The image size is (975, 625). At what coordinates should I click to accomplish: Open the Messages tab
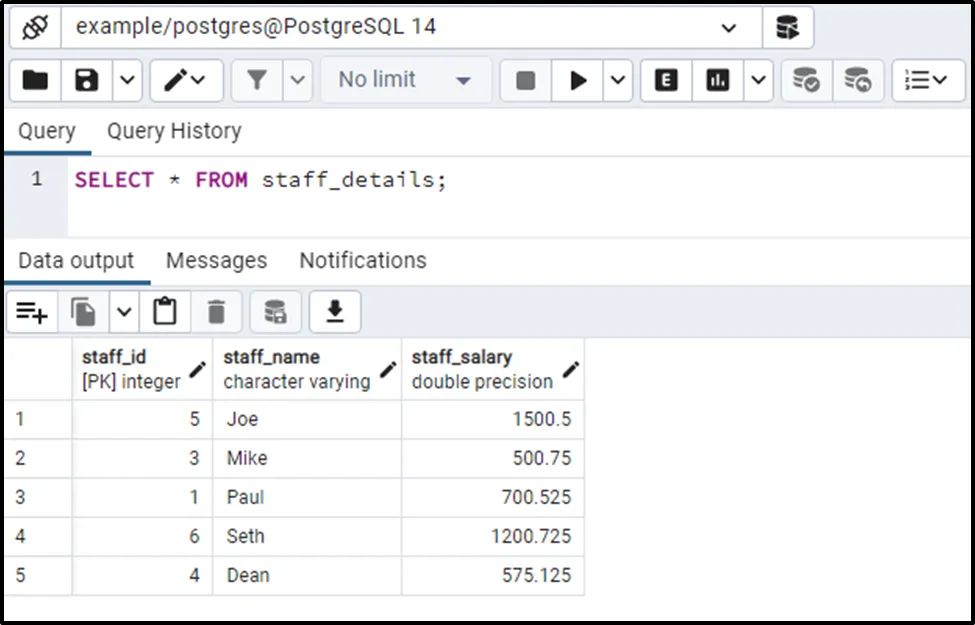point(216,261)
